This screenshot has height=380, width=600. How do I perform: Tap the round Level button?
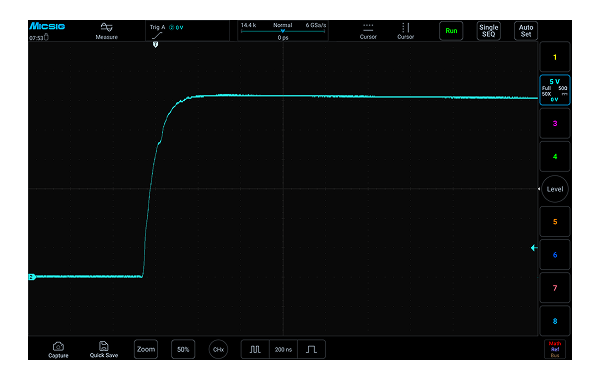(x=555, y=189)
